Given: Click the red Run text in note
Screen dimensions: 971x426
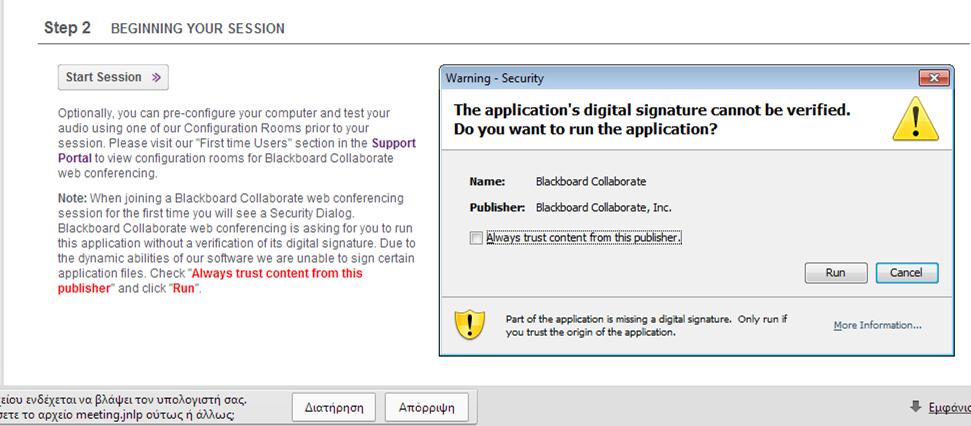Looking at the screenshot, I should 183,289.
